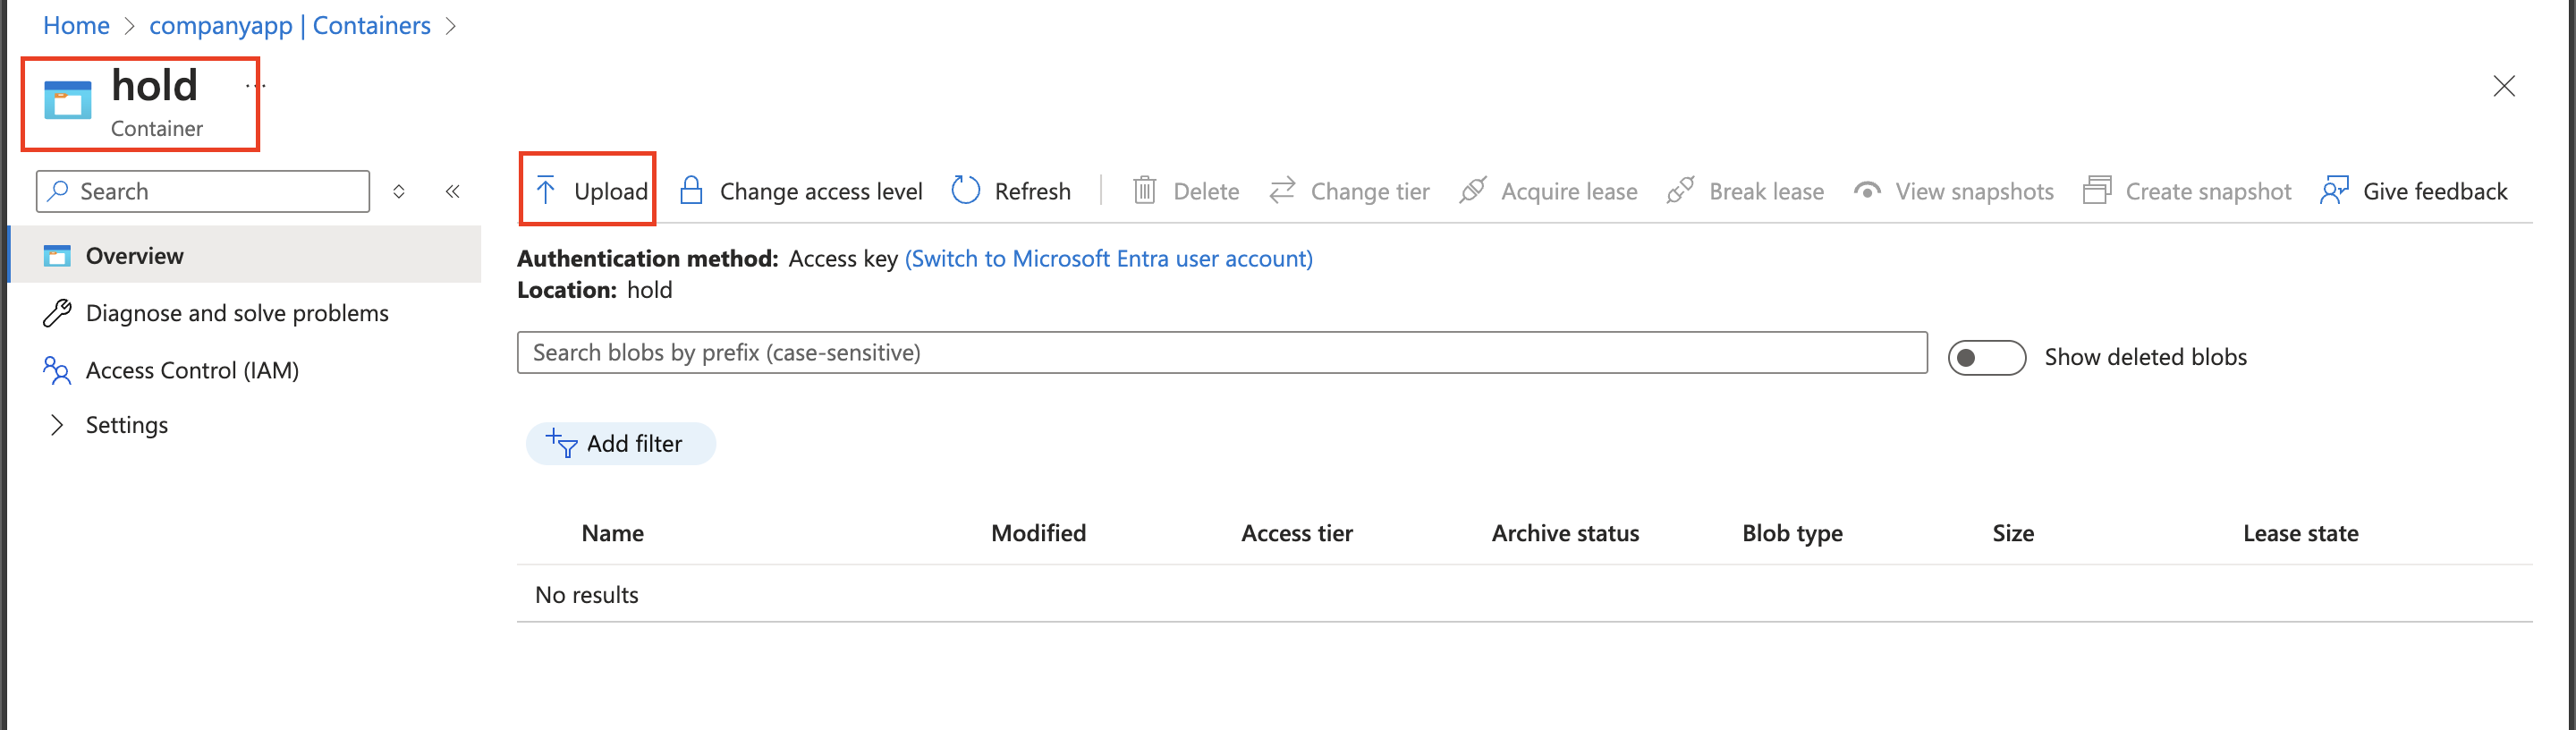Open Diagnose and solve problems
The image size is (2576, 730).
pos(237,313)
